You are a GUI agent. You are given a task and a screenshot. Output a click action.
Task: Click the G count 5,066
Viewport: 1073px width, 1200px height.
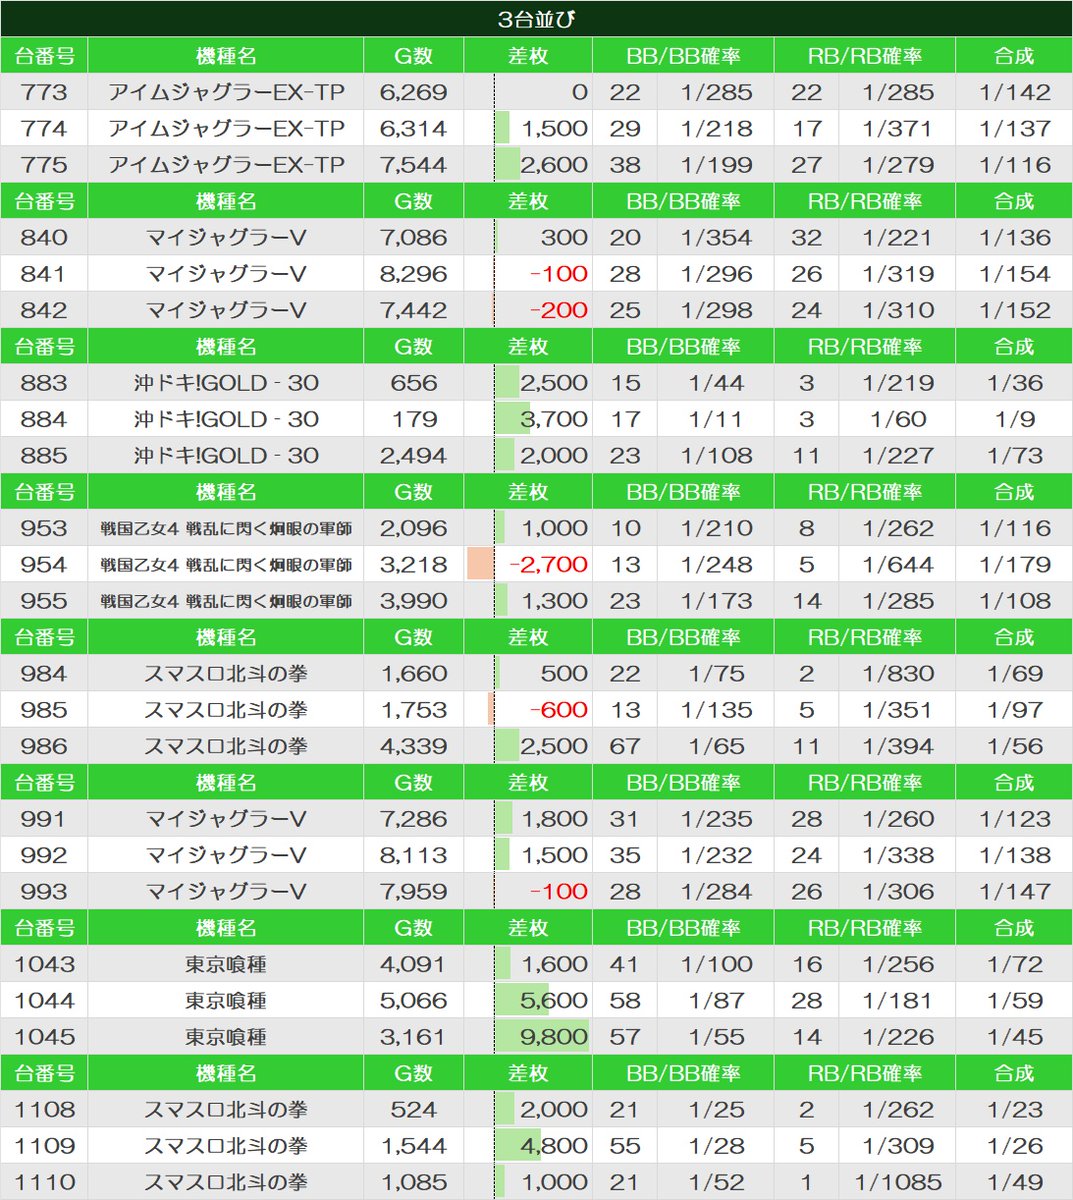click(x=414, y=1001)
